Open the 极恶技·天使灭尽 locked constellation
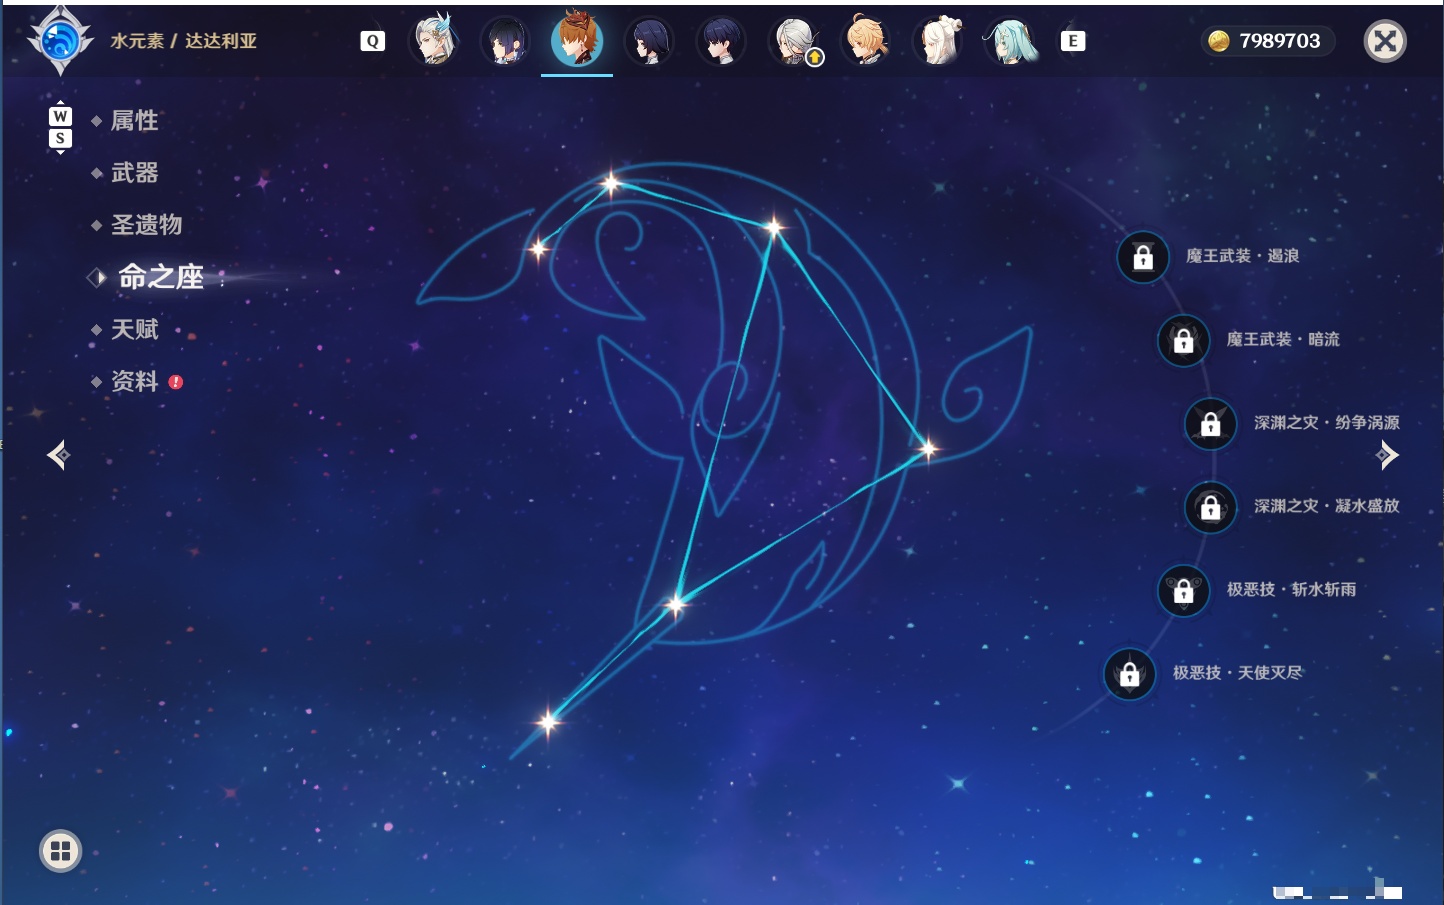The height and width of the screenshot is (905, 1444). pos(1130,674)
